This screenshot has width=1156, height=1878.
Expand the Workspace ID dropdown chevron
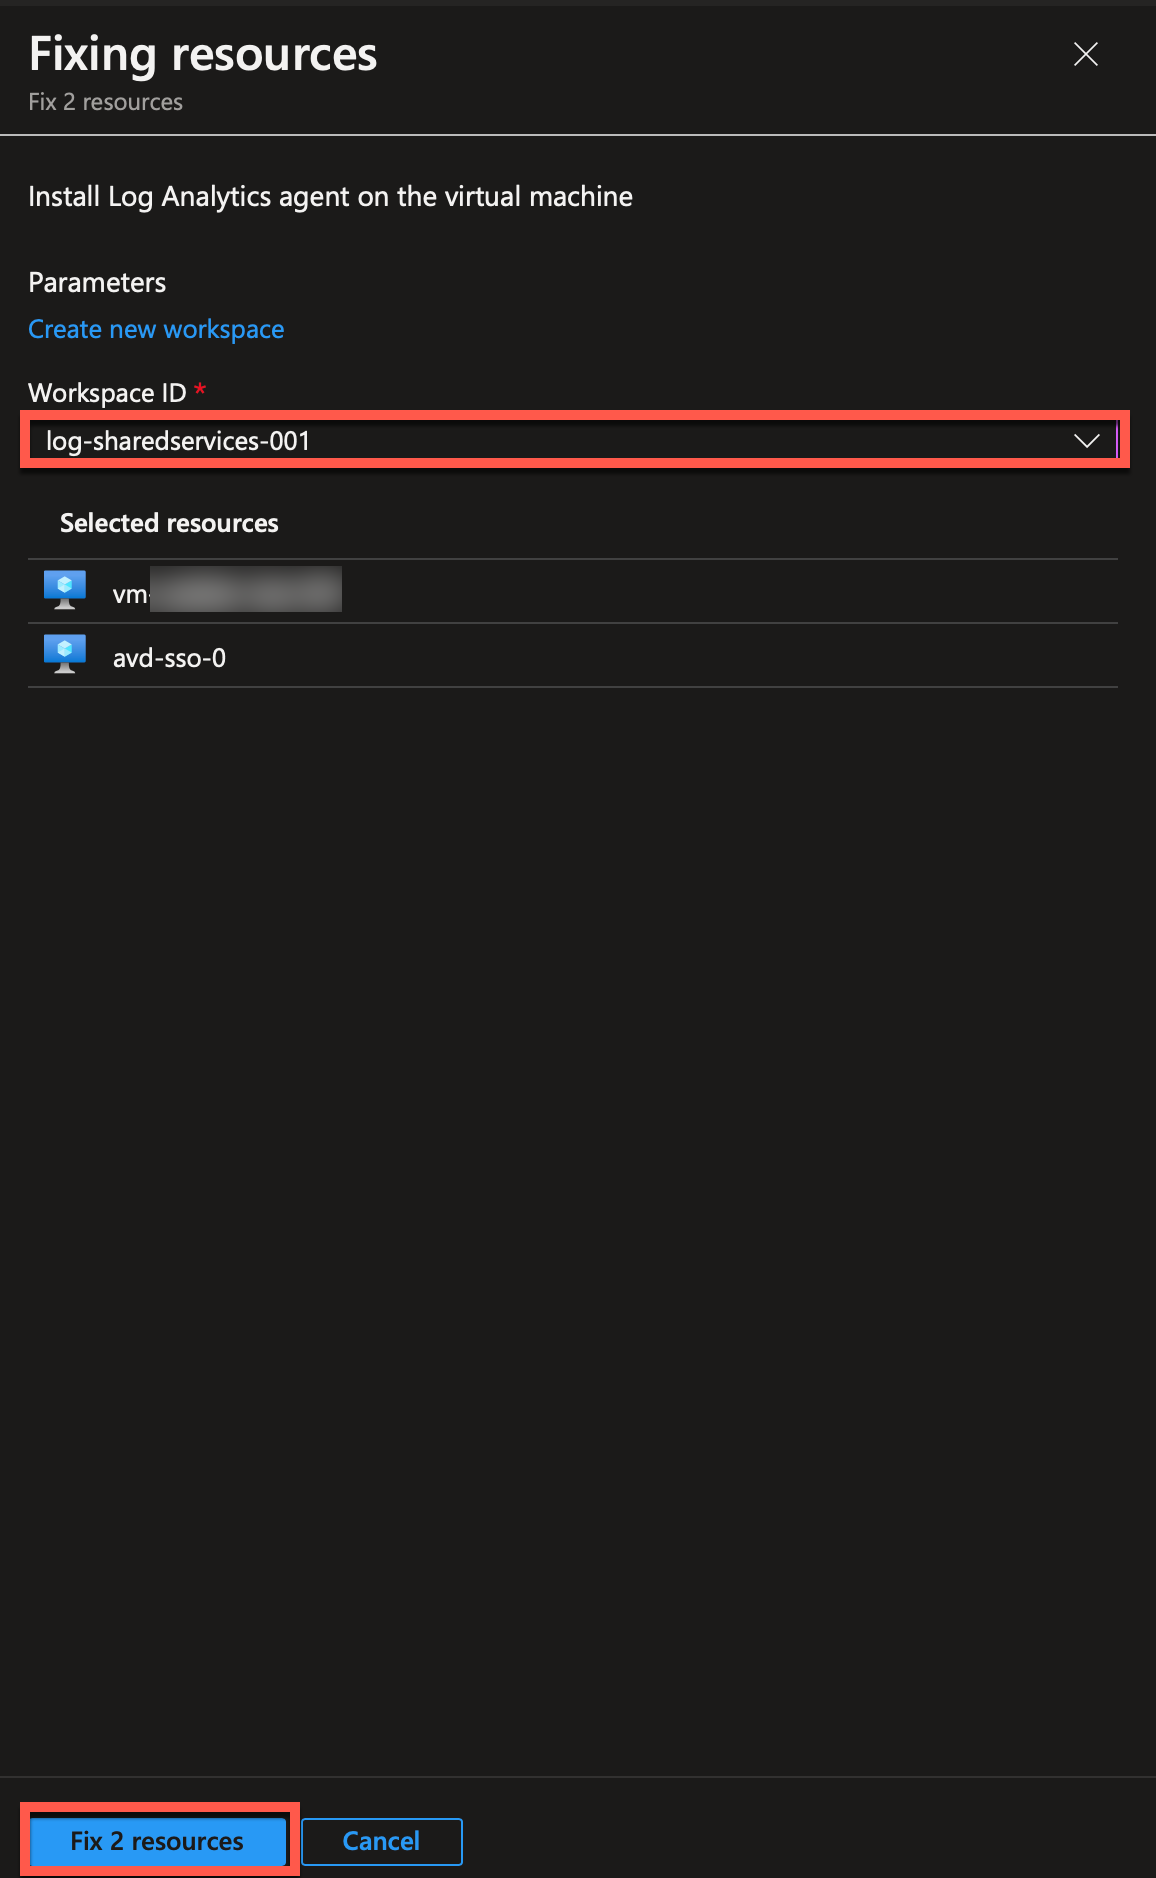pyautogui.click(x=1086, y=441)
